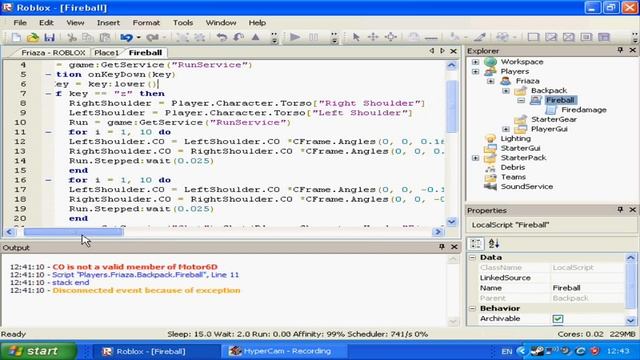Pin the Properties panel
This screenshot has height=360, width=640.
pos(620,210)
